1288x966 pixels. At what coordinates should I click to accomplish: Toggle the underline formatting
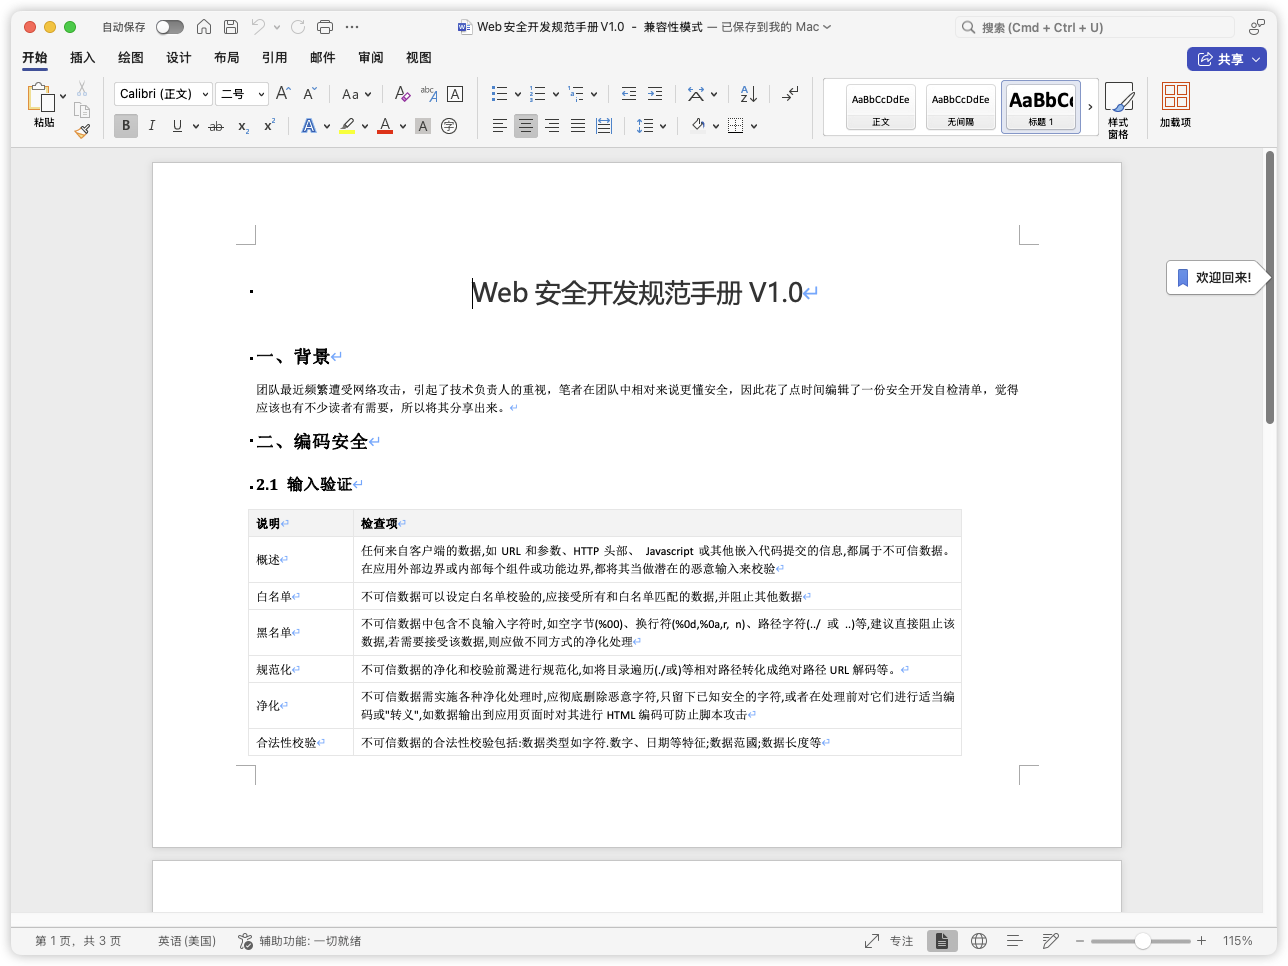click(x=176, y=126)
